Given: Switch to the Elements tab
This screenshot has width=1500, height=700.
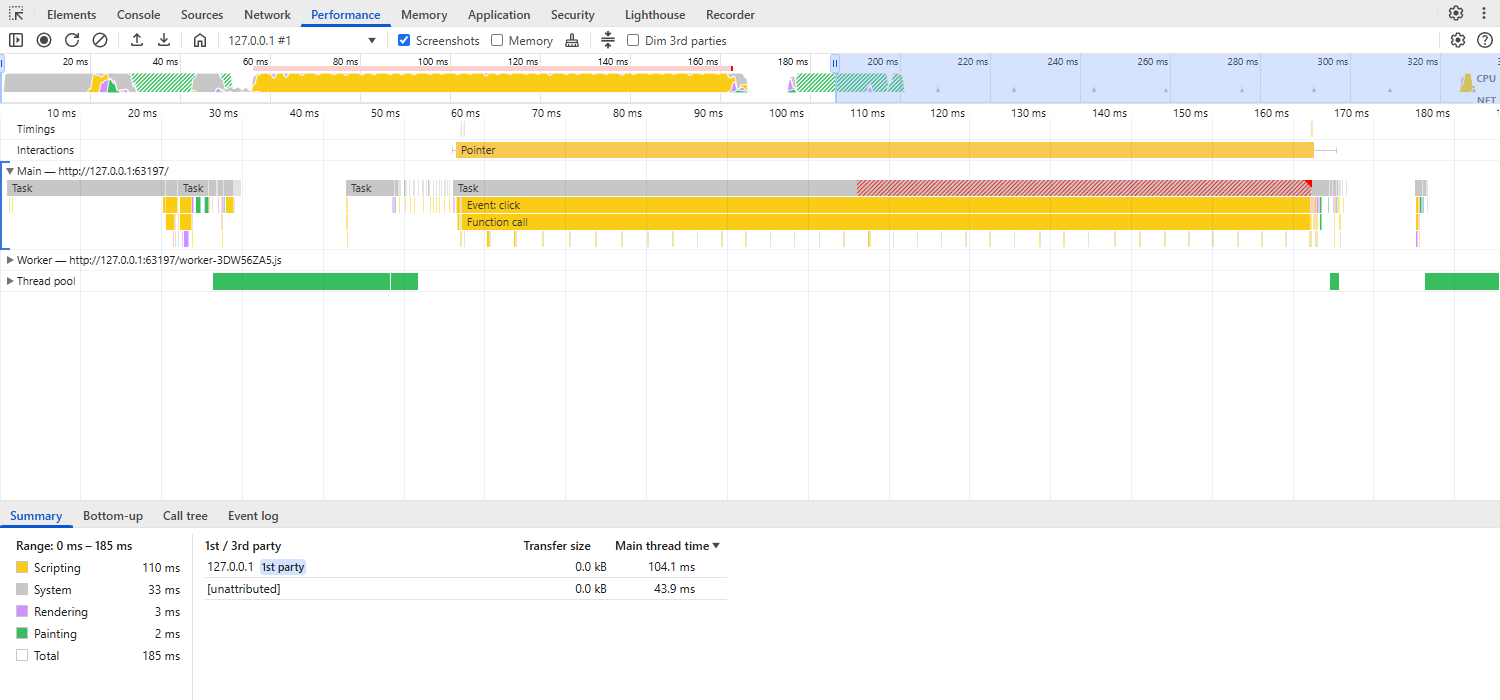Looking at the screenshot, I should point(72,15).
